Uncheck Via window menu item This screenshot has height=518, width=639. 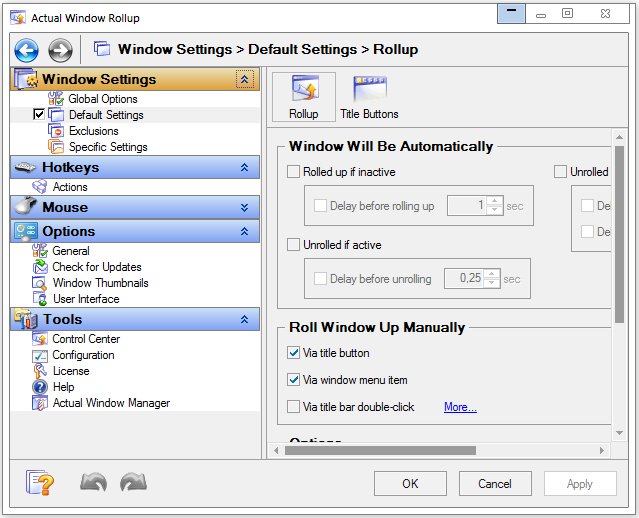(x=293, y=380)
